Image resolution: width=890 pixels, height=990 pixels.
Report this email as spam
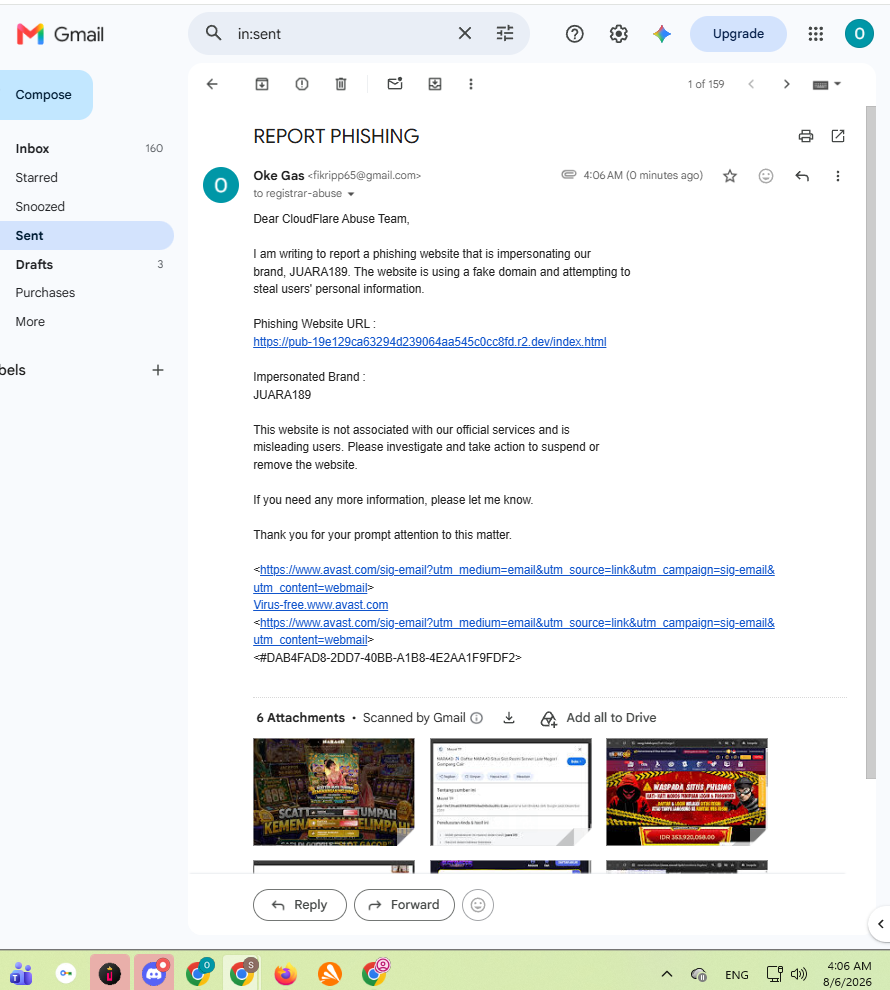[x=302, y=84]
